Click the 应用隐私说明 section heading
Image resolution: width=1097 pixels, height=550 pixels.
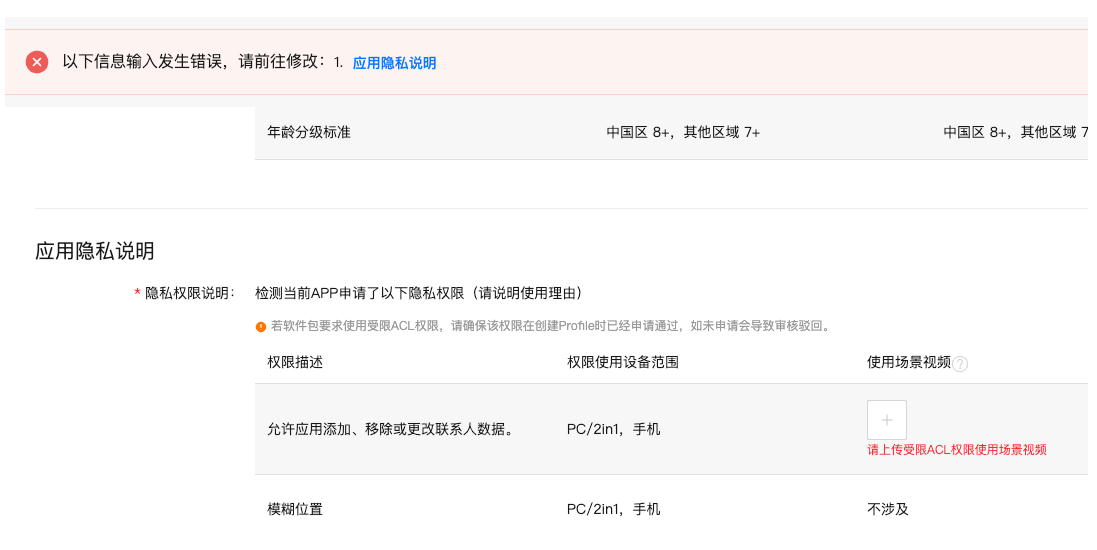click(x=95, y=251)
